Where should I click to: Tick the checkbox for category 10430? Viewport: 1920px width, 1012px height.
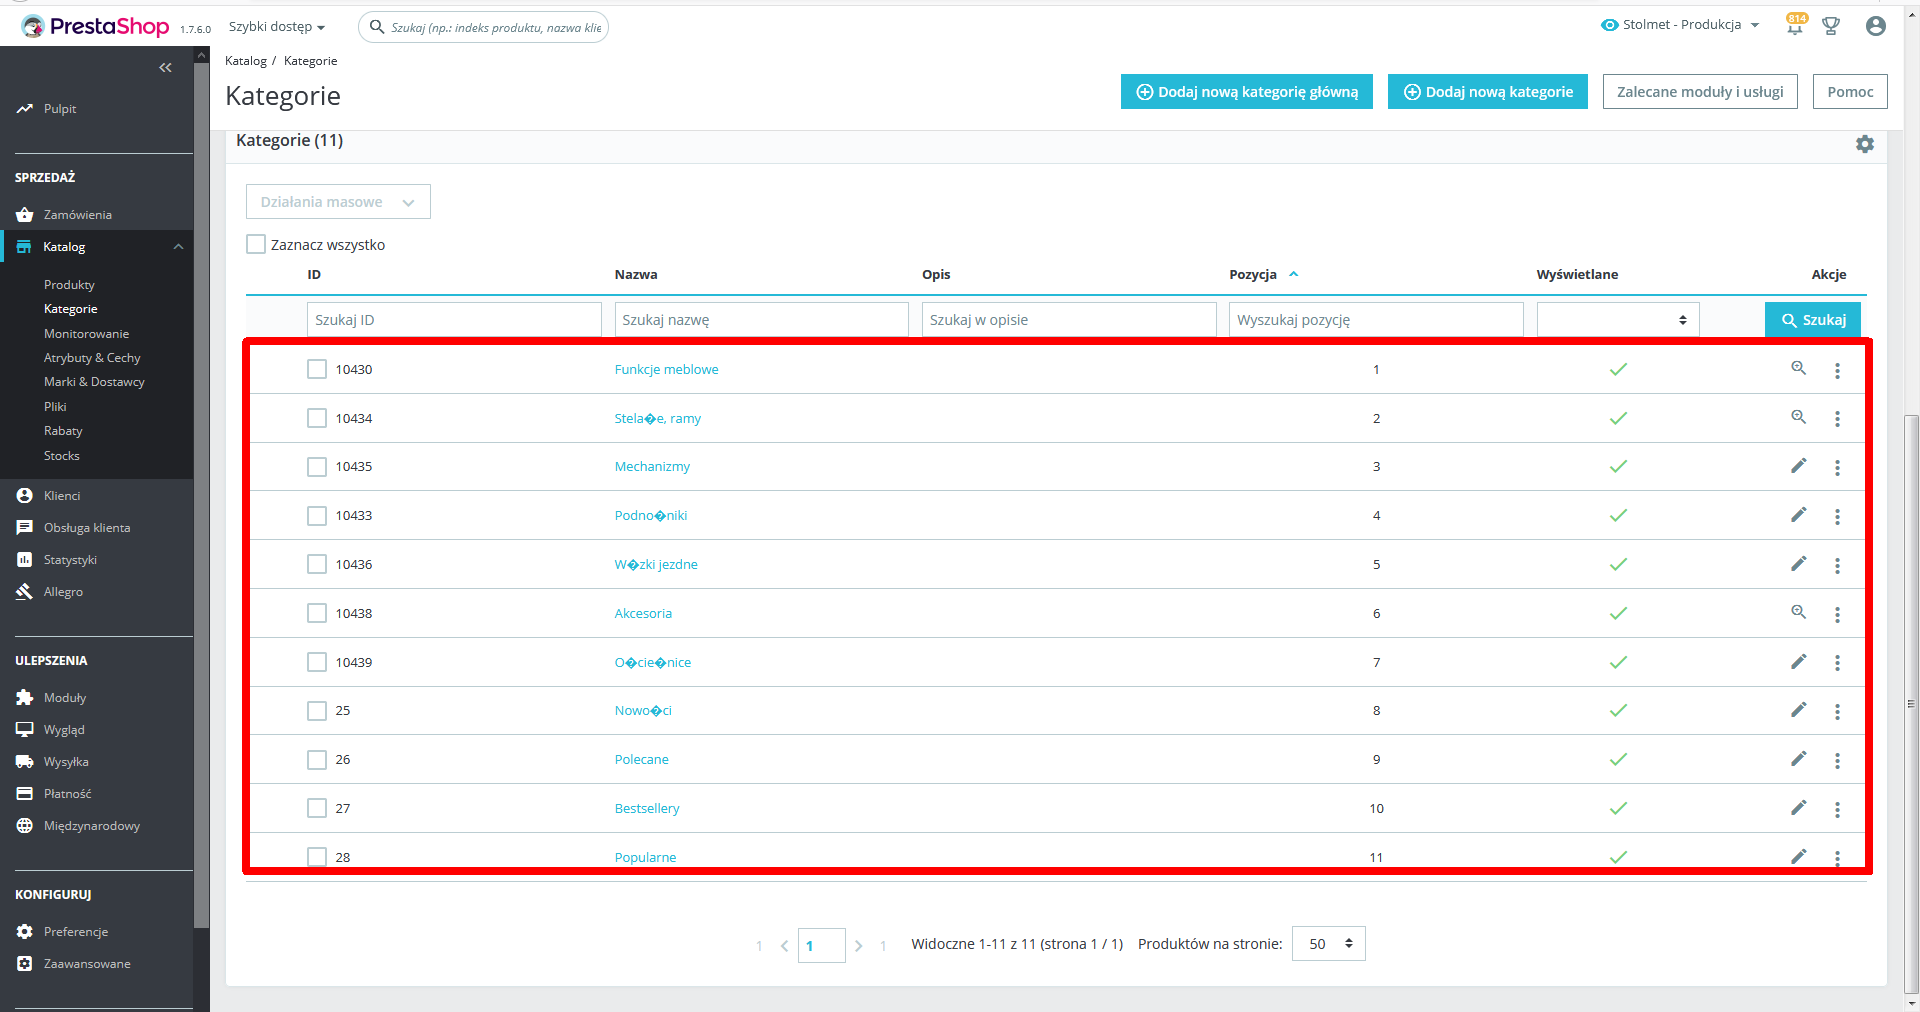317,369
